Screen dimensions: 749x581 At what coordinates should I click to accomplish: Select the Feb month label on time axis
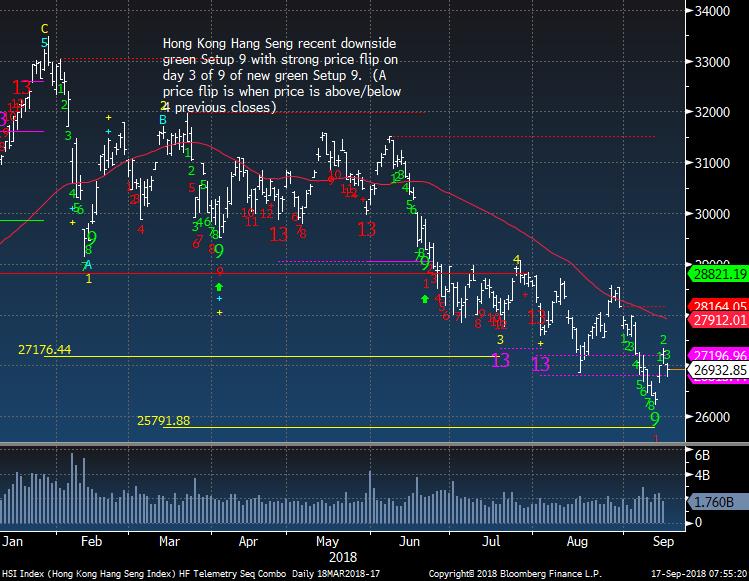pyautogui.click(x=91, y=541)
